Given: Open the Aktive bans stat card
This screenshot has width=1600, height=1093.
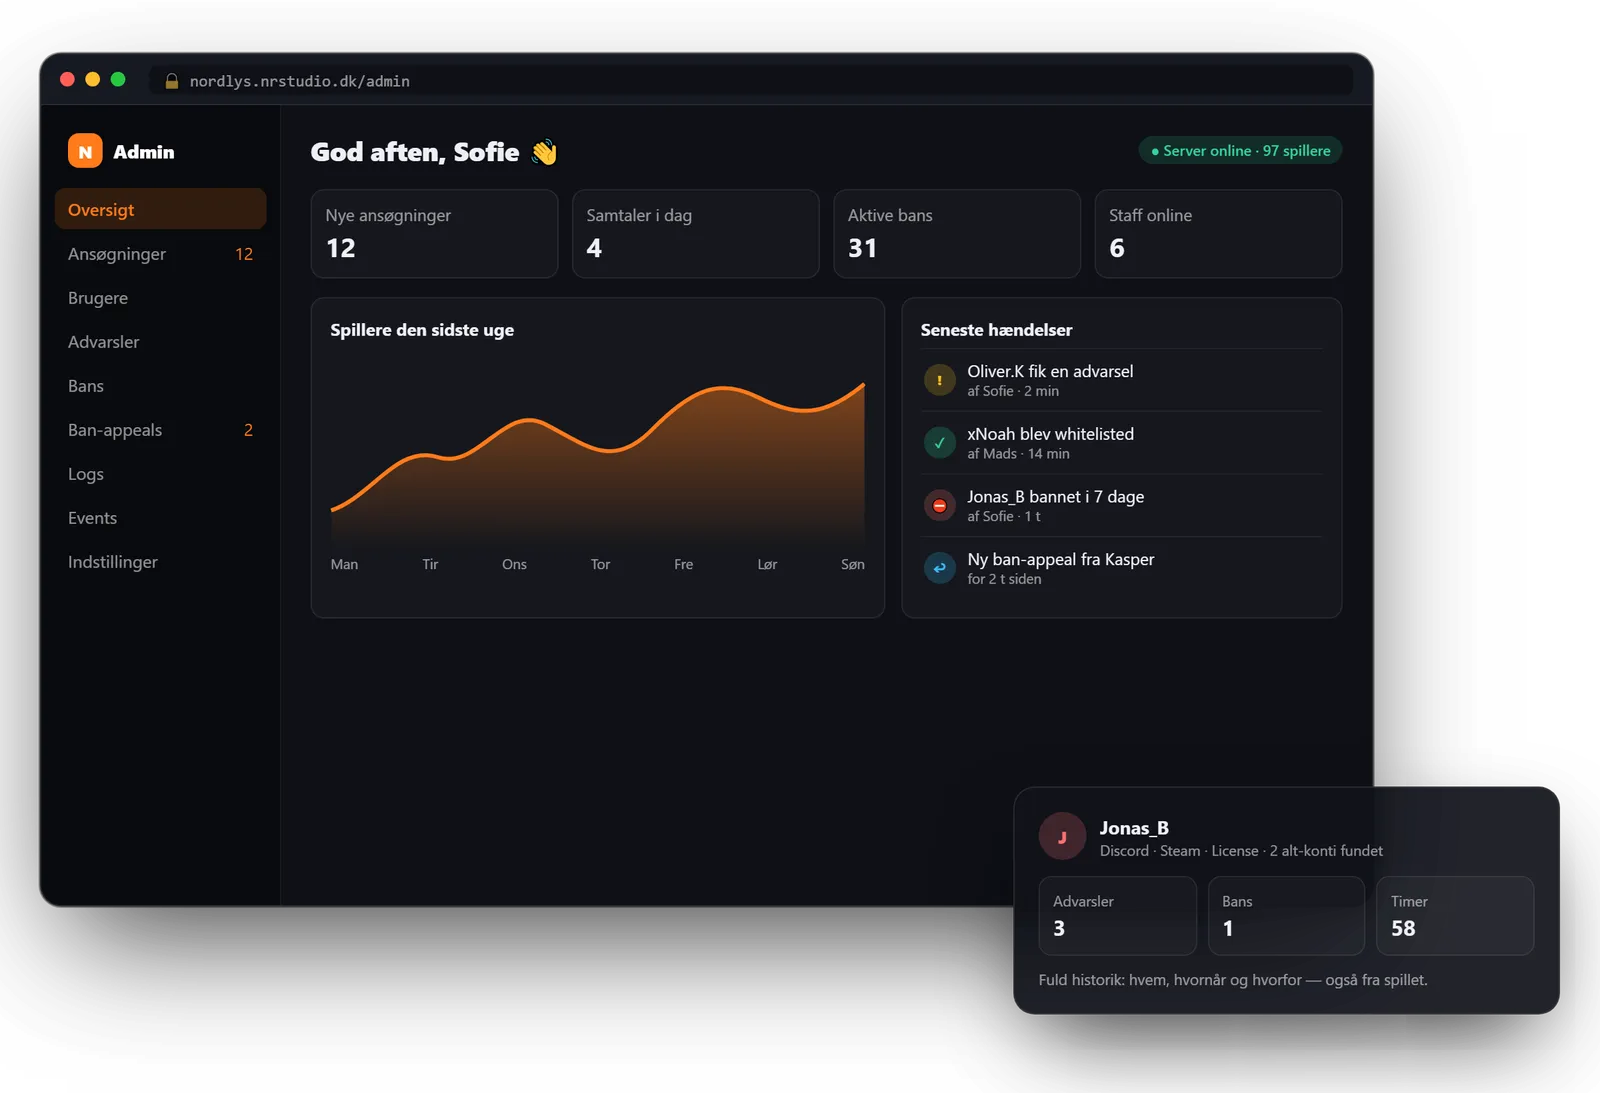Looking at the screenshot, I should click(957, 234).
